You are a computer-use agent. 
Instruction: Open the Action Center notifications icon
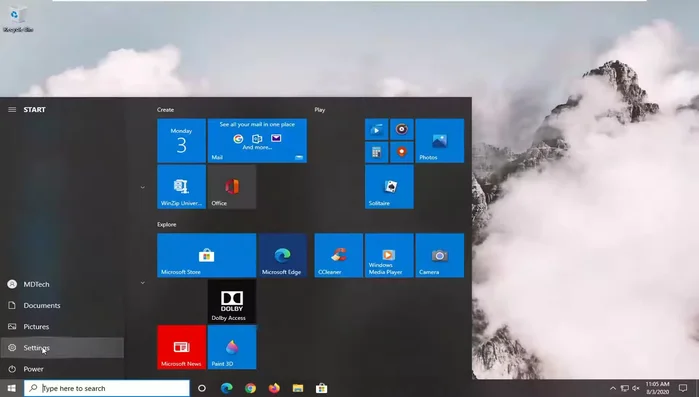683,388
